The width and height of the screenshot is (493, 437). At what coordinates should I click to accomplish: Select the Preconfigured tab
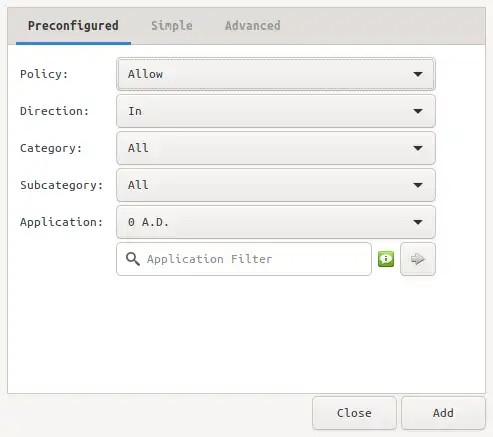[73, 26]
